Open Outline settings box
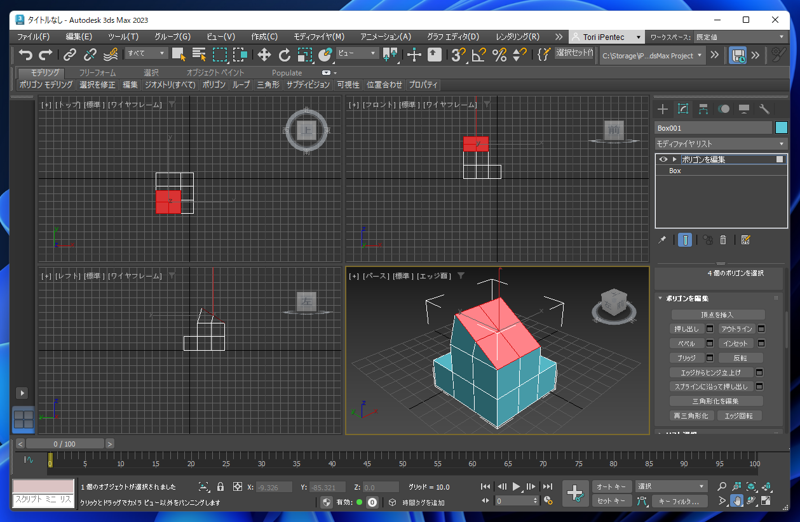The image size is (800, 522). coord(761,329)
